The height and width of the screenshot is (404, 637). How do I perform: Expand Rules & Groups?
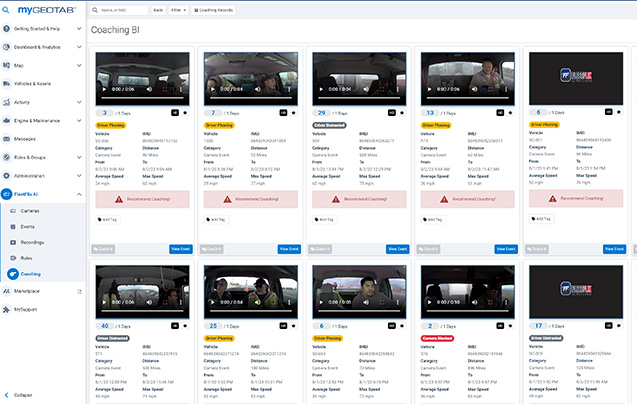[79, 157]
